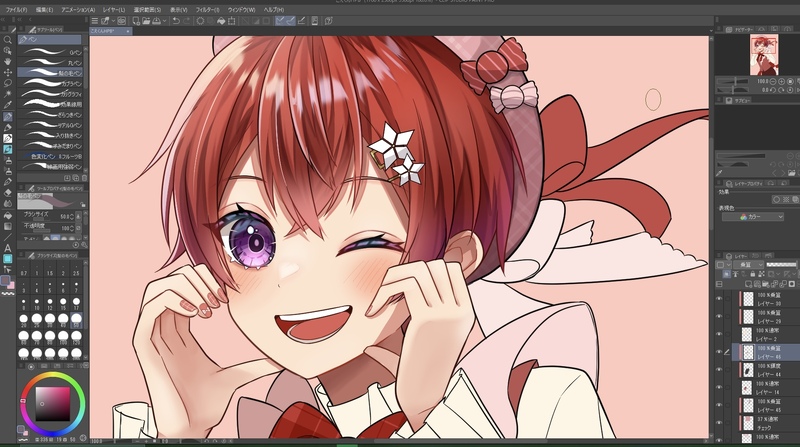Click the Tone effect icon in Layer Property

[787, 200]
